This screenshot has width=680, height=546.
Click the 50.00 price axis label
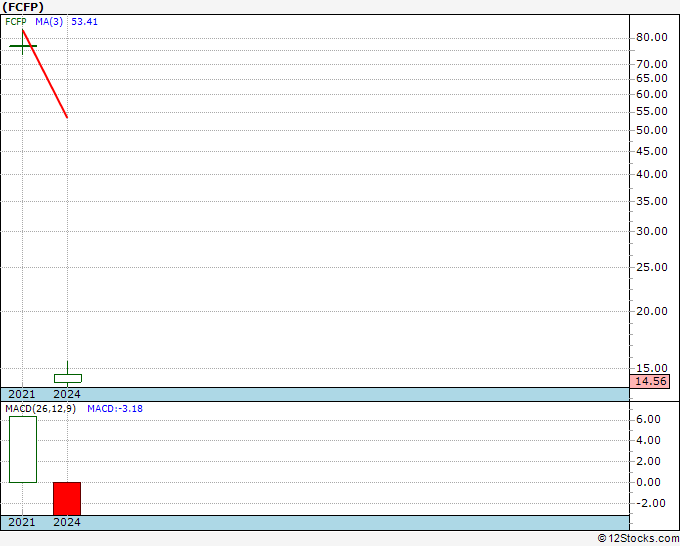(x=652, y=131)
